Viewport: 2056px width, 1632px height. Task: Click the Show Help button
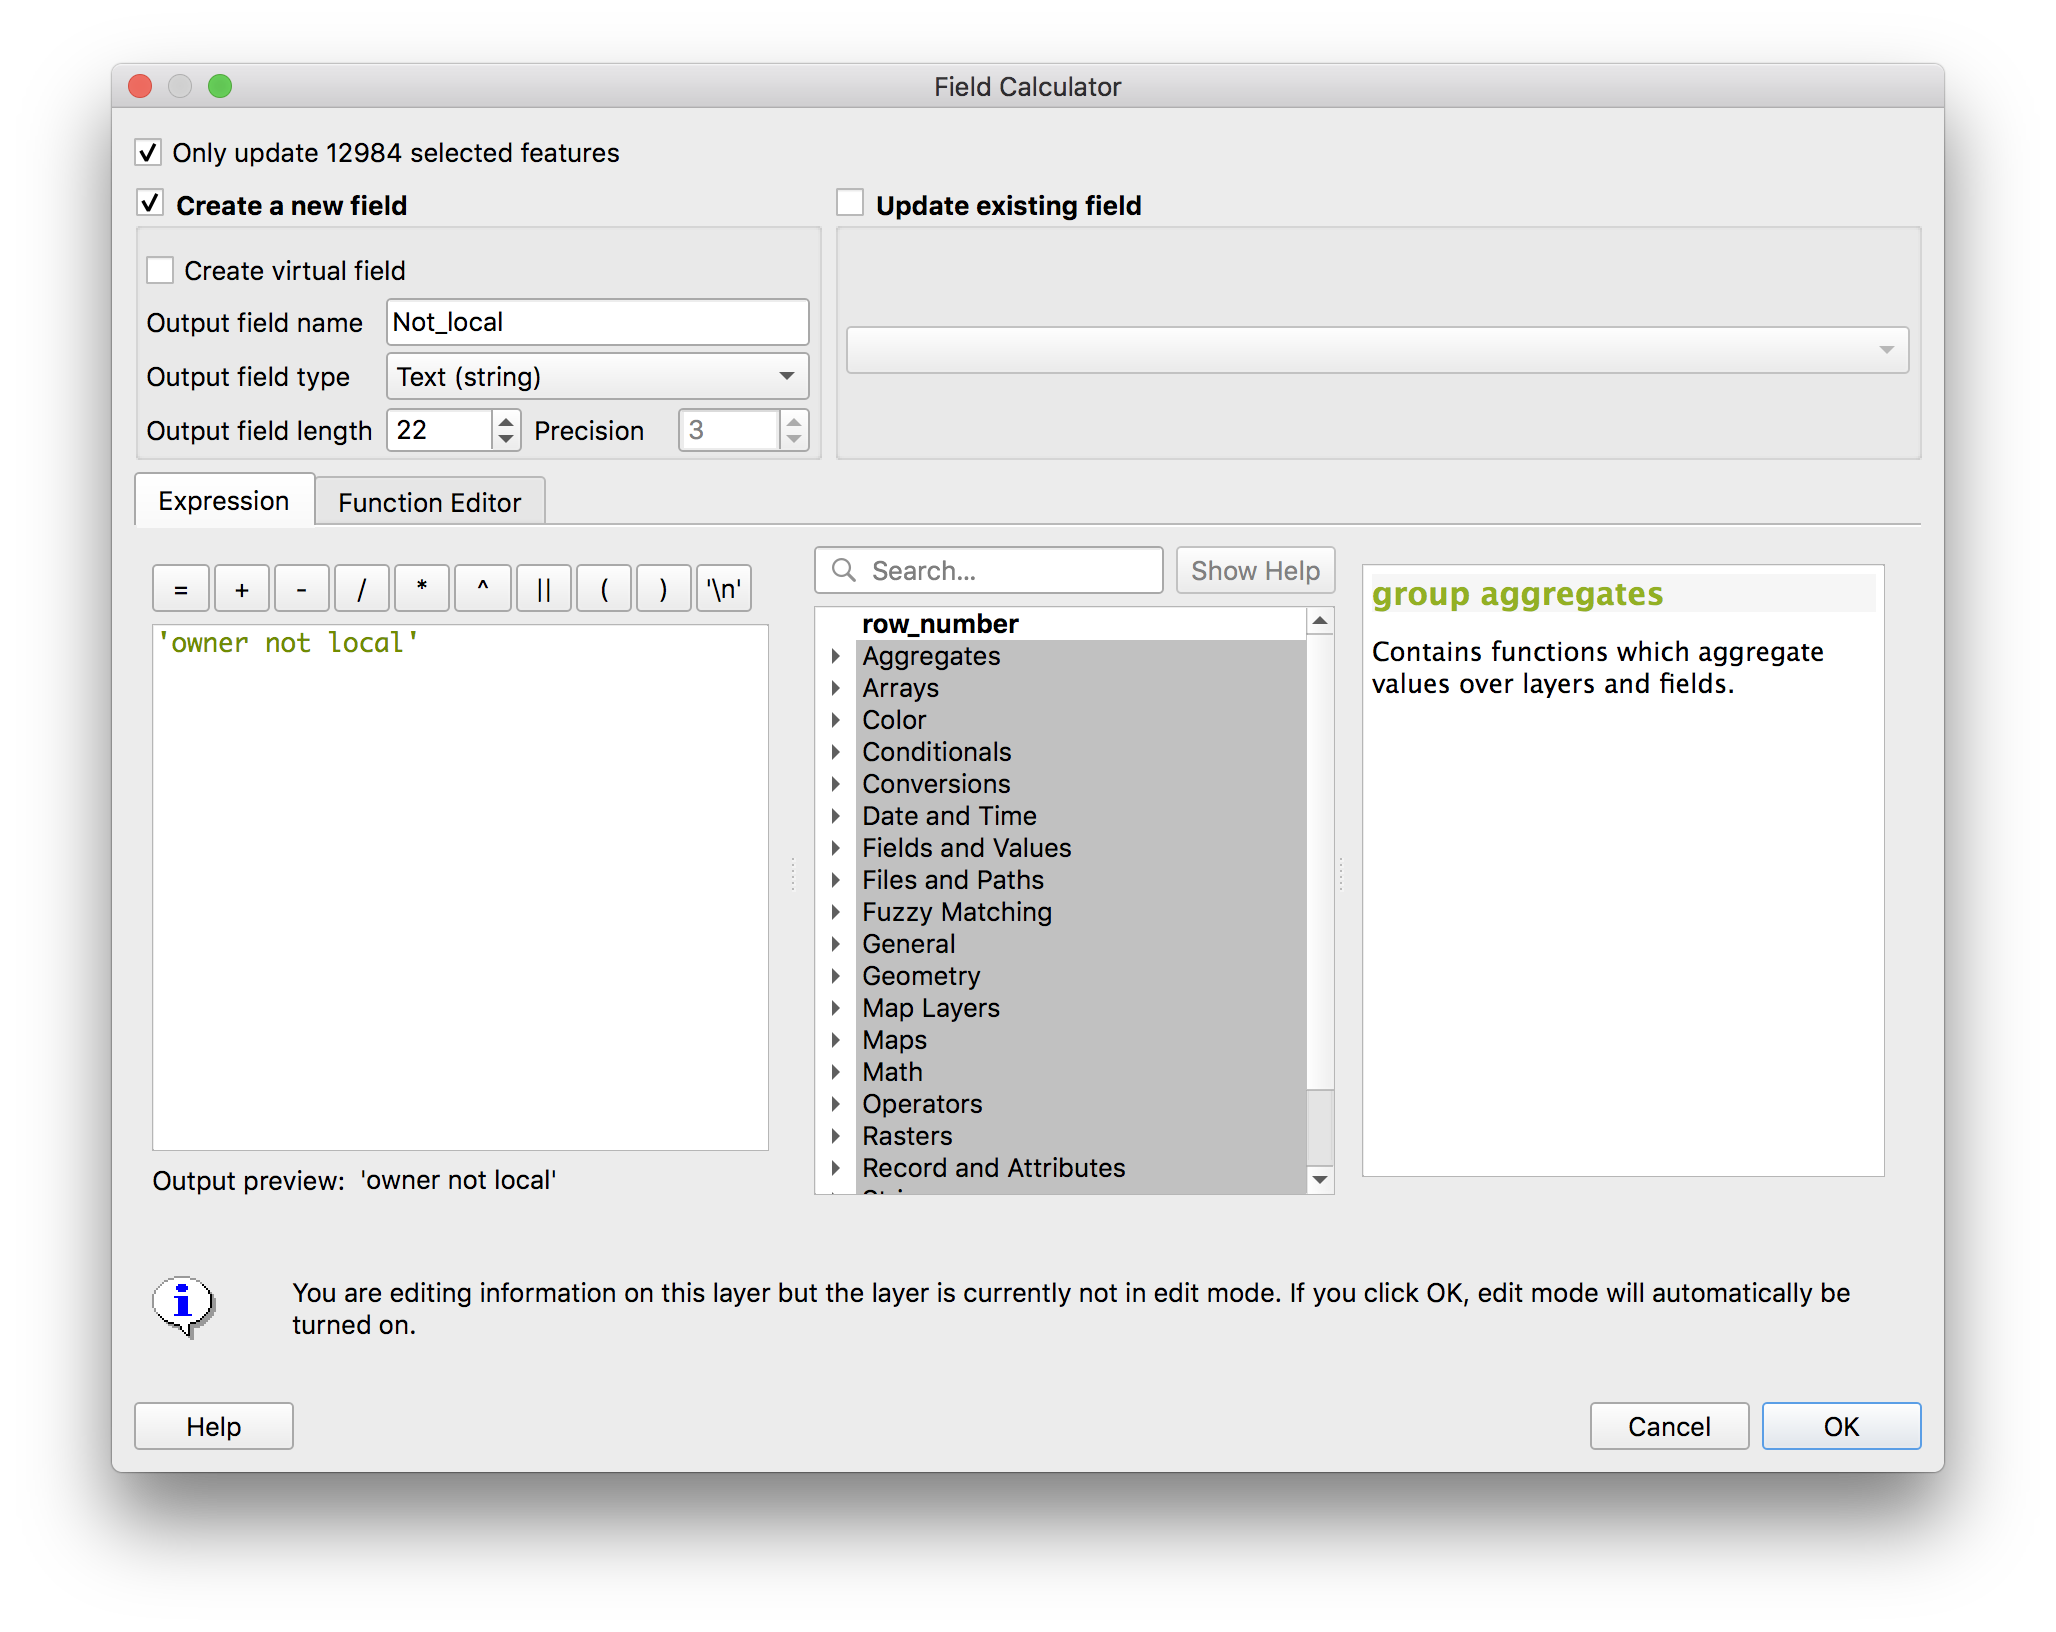[x=1254, y=570]
